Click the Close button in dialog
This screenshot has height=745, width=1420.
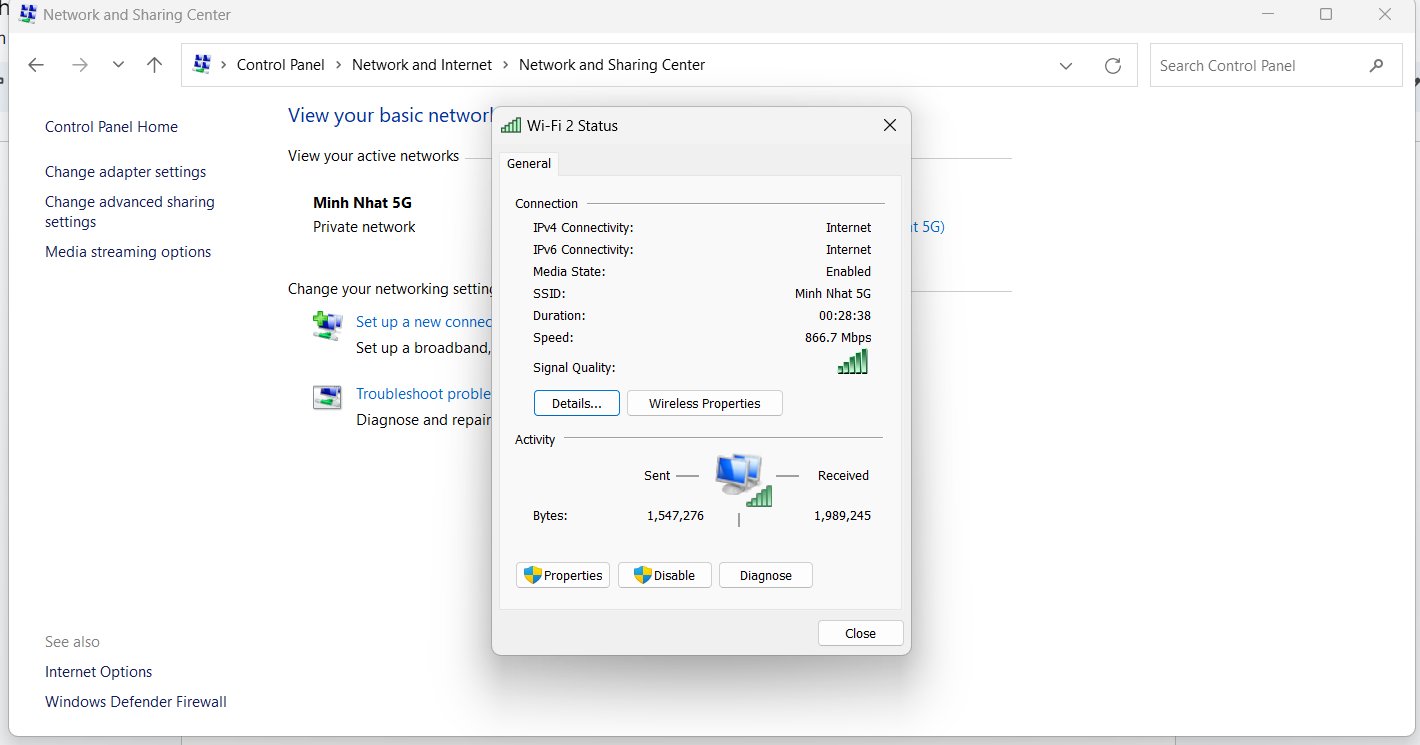coord(860,633)
